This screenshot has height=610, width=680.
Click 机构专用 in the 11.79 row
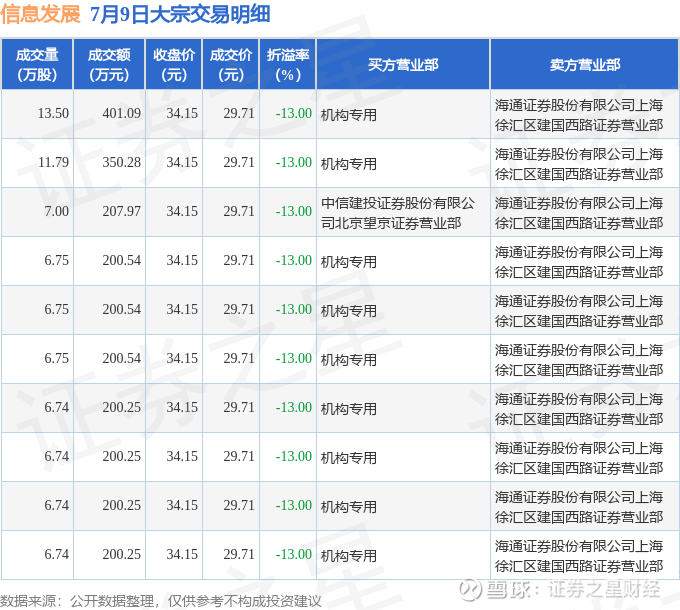point(349,164)
